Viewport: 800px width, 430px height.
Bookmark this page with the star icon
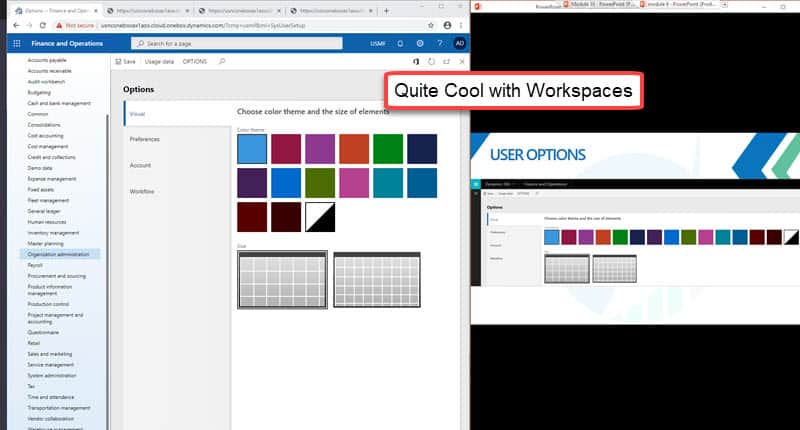[431, 25]
